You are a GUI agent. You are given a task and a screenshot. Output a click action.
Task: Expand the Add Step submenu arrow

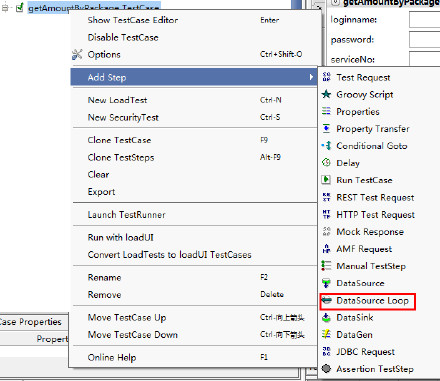coord(311,77)
